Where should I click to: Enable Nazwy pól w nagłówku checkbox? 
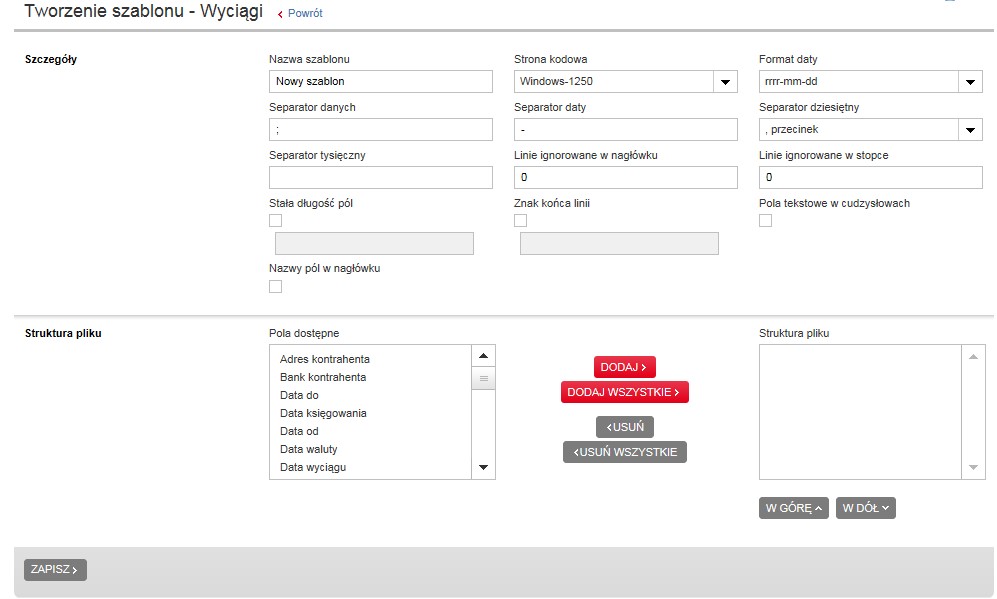276,287
